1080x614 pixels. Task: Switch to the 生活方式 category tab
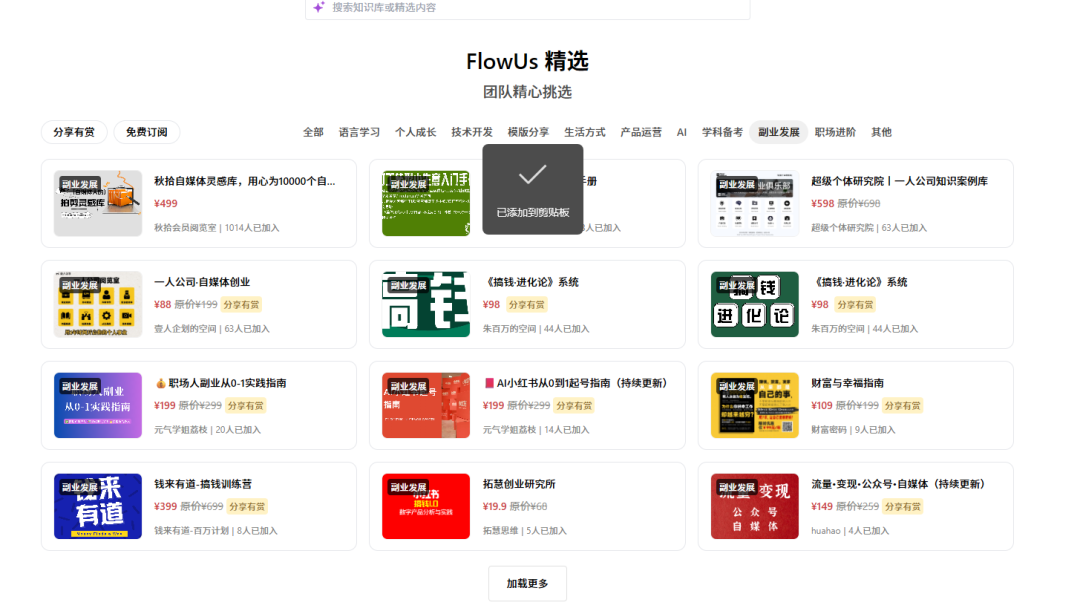point(585,132)
